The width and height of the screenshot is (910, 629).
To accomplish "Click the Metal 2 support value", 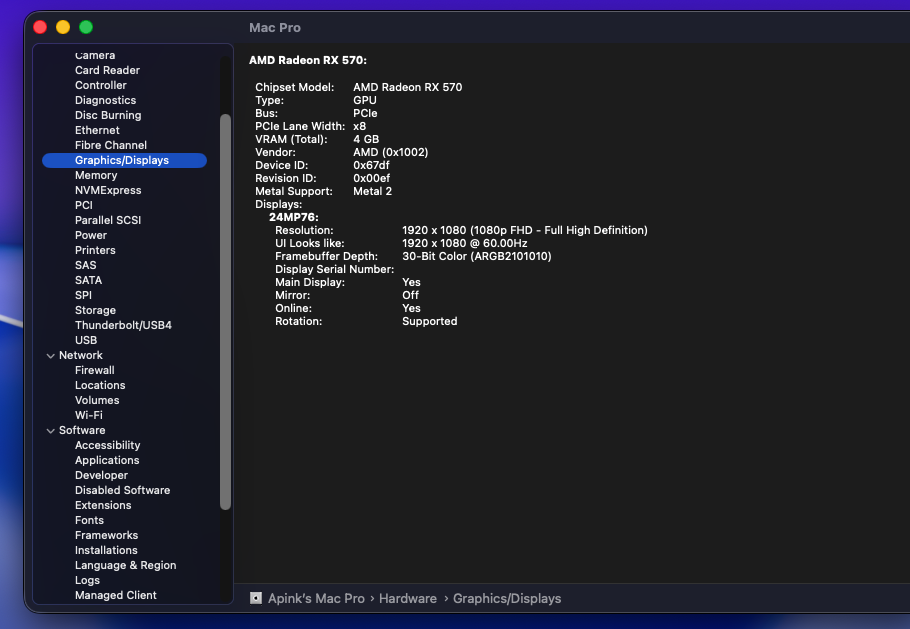I will point(373,191).
